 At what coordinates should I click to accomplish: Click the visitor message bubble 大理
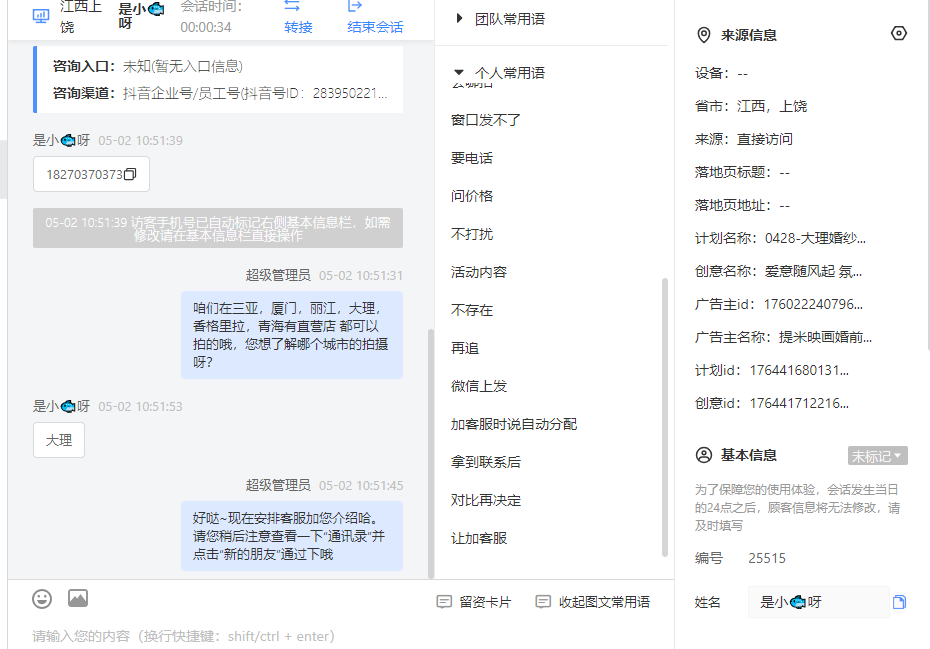click(x=59, y=440)
